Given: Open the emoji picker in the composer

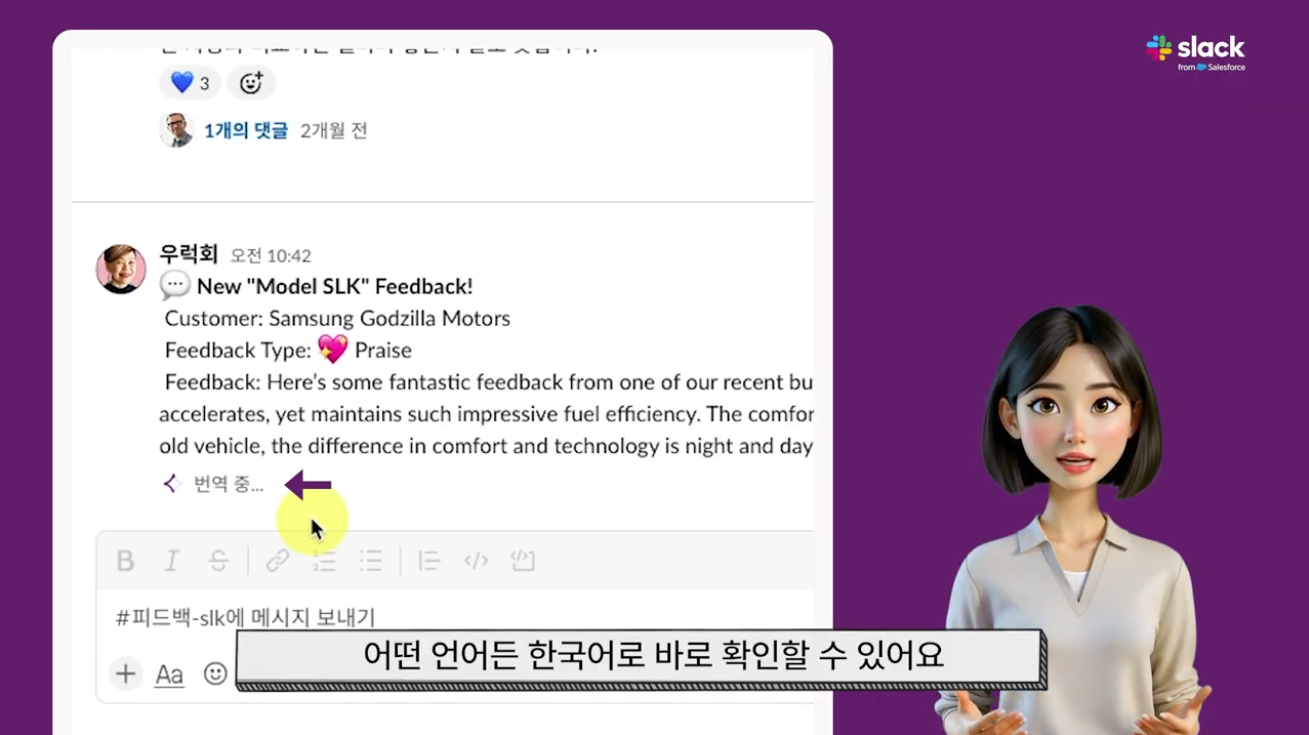Looking at the screenshot, I should (215, 674).
